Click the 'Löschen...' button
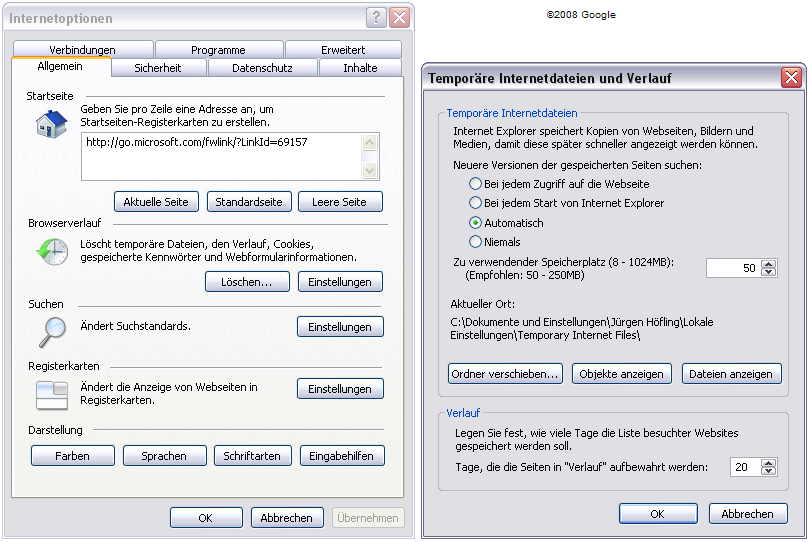The image size is (810, 542). click(246, 282)
